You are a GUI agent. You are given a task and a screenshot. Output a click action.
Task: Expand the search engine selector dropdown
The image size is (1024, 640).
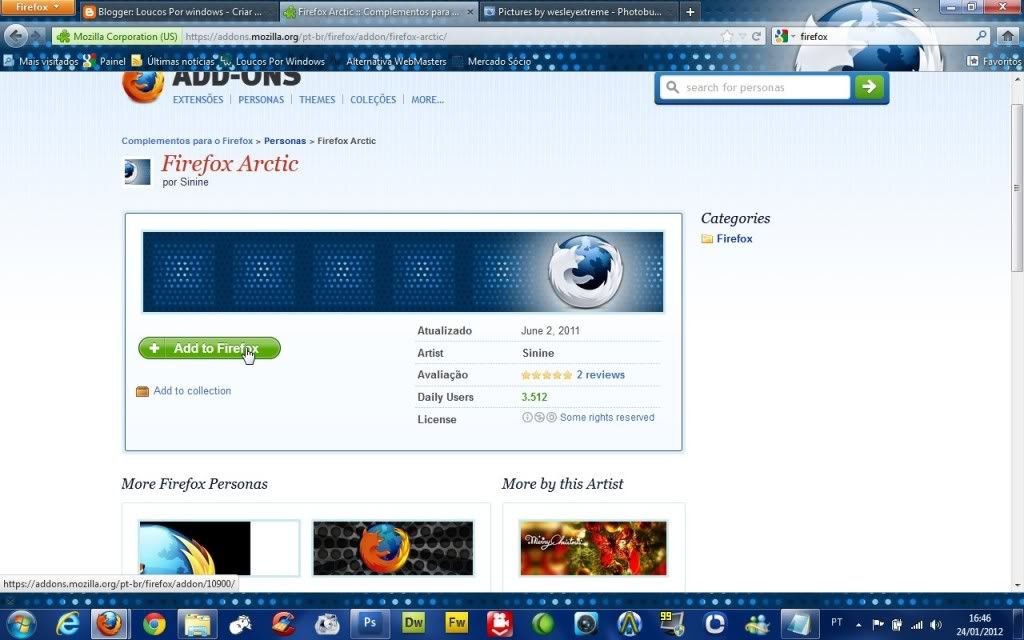[784, 37]
